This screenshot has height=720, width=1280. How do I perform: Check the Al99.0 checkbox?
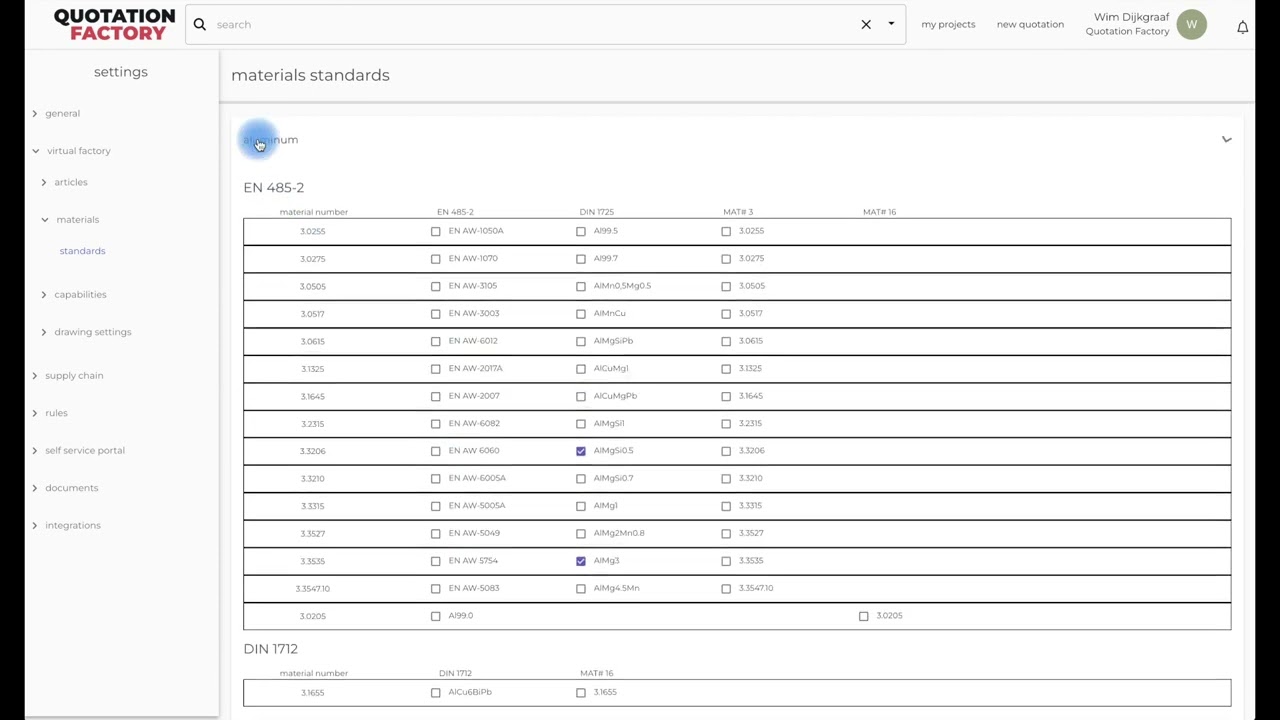[x=436, y=617]
